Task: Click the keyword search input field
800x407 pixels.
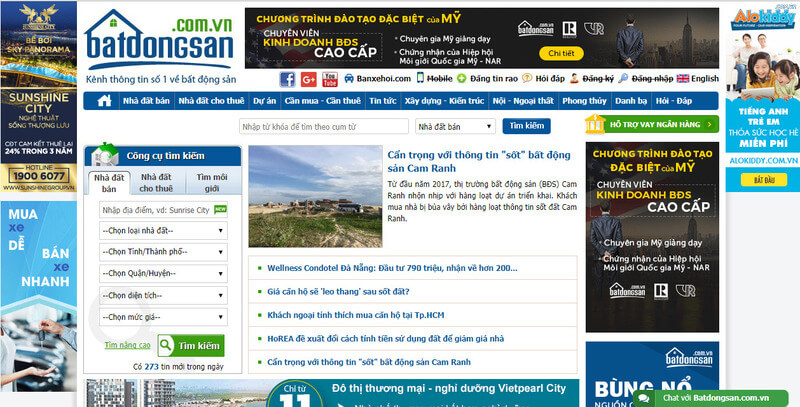Action: [323, 126]
